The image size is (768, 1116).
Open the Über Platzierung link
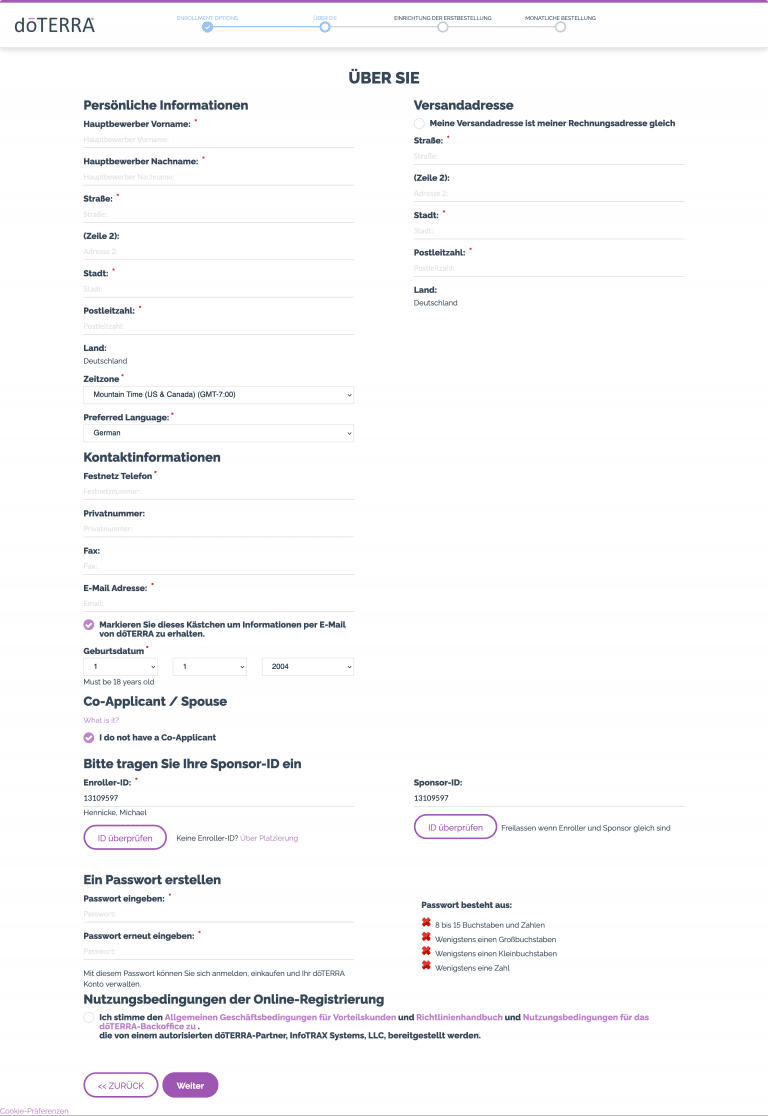pyautogui.click(x=269, y=838)
